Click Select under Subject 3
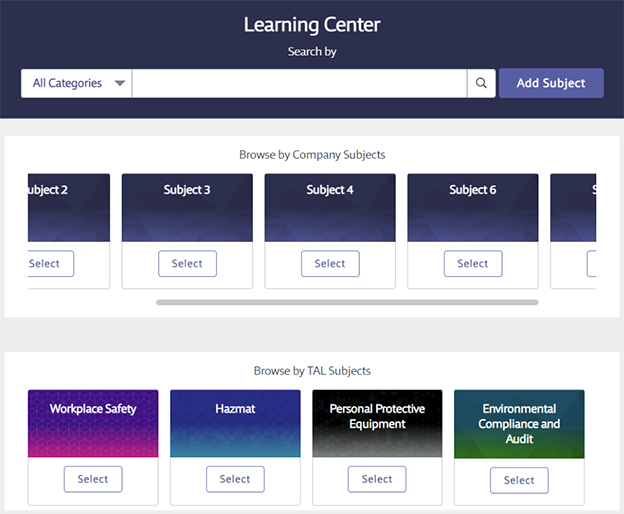Screen dimensions: 624x514 click(x=187, y=263)
